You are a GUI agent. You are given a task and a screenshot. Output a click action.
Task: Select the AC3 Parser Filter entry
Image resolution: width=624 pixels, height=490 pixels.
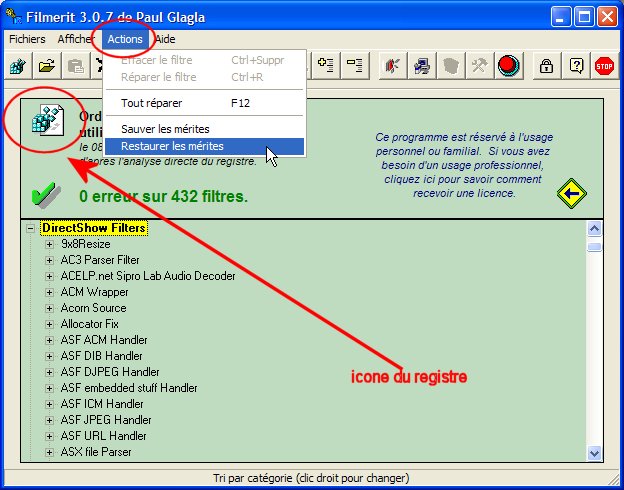(100, 260)
